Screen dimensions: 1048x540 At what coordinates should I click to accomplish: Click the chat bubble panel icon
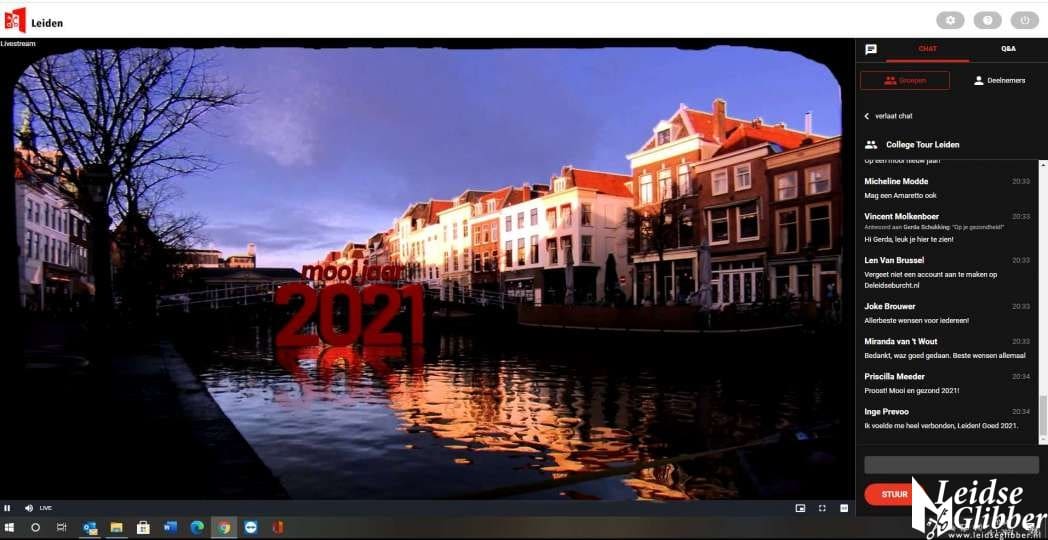coord(871,49)
